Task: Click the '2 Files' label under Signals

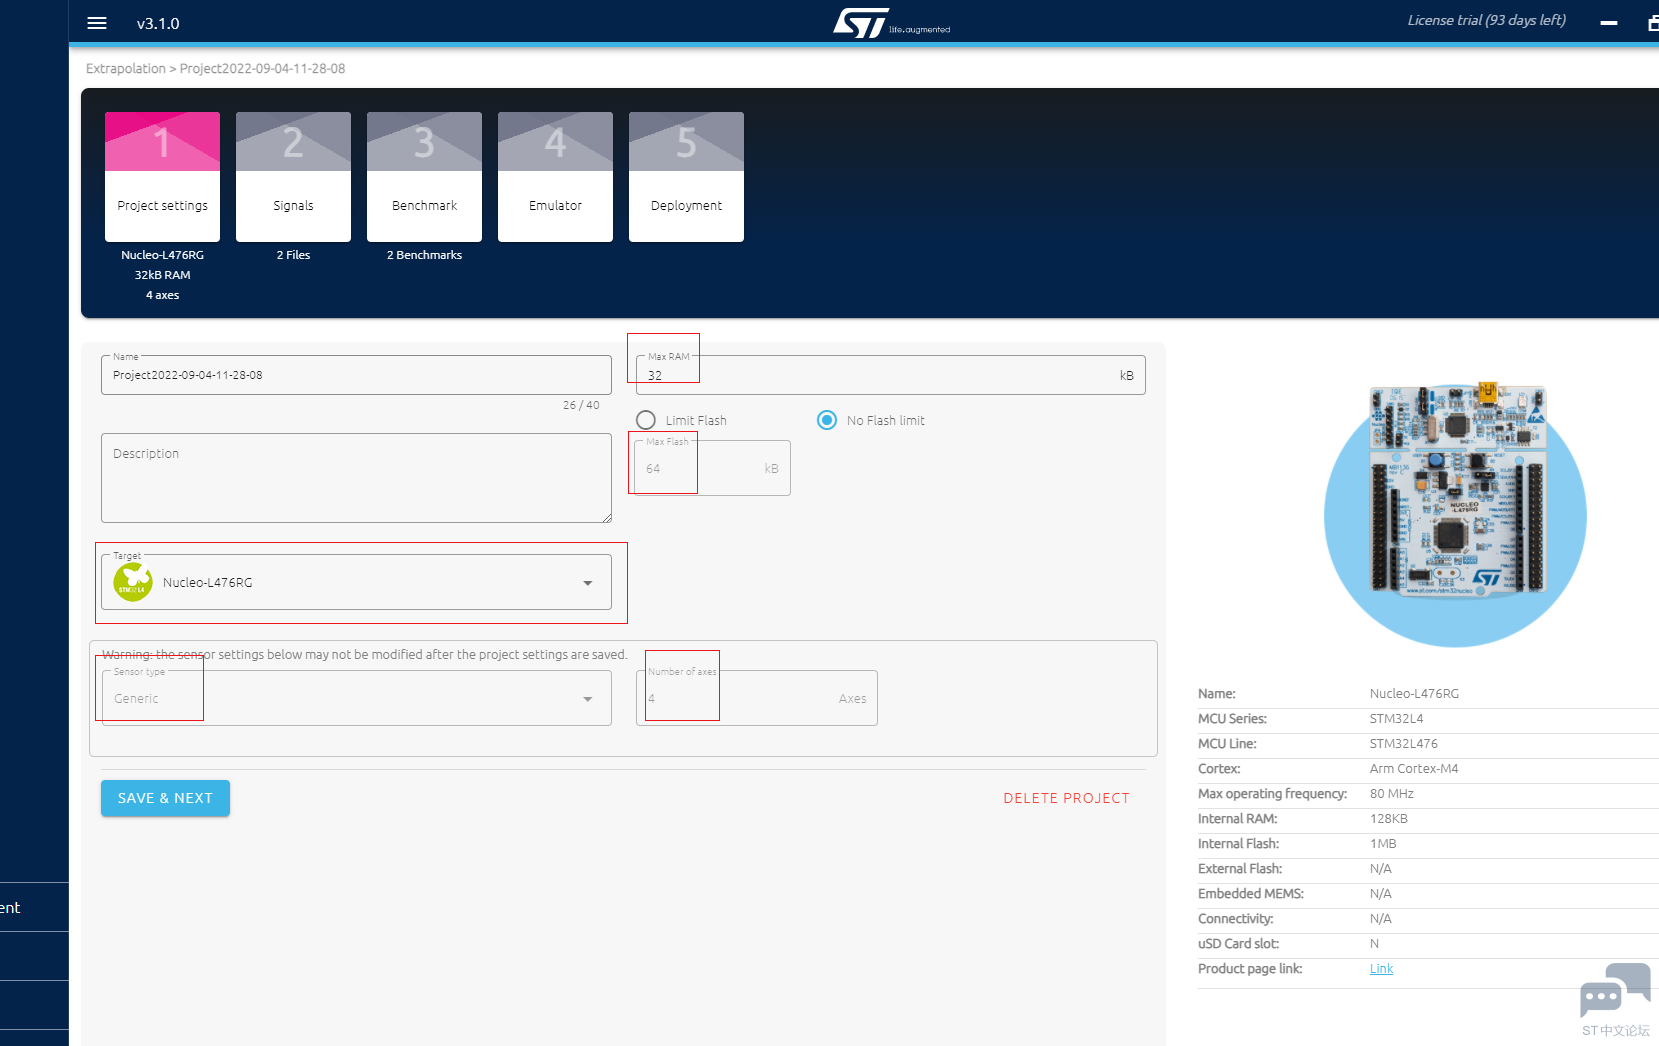Action: tap(293, 255)
